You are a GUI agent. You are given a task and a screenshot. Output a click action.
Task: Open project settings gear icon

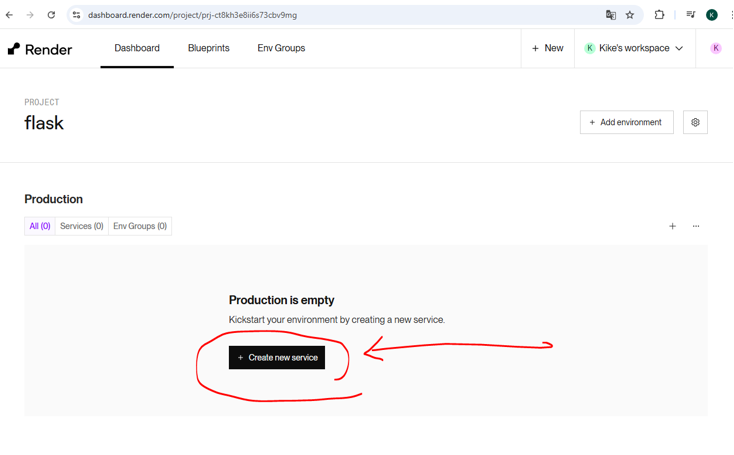click(x=695, y=122)
